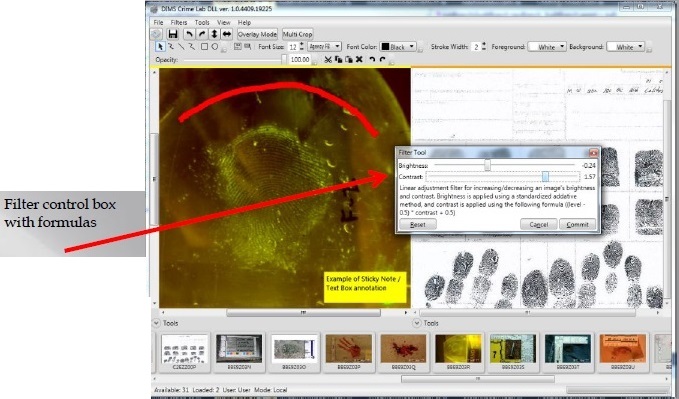
Task: Open the Filters menu
Action: pos(179,23)
